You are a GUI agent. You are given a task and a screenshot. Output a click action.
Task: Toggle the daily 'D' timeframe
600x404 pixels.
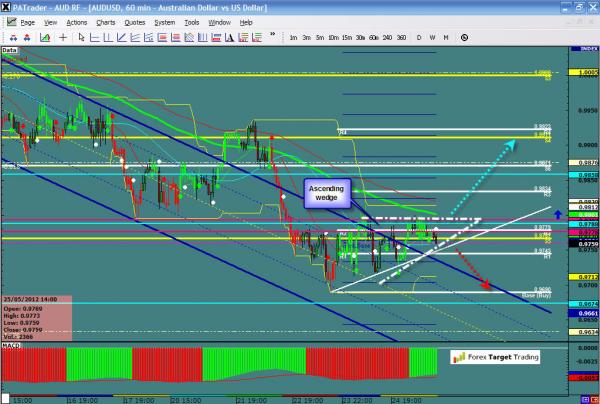(x=418, y=37)
